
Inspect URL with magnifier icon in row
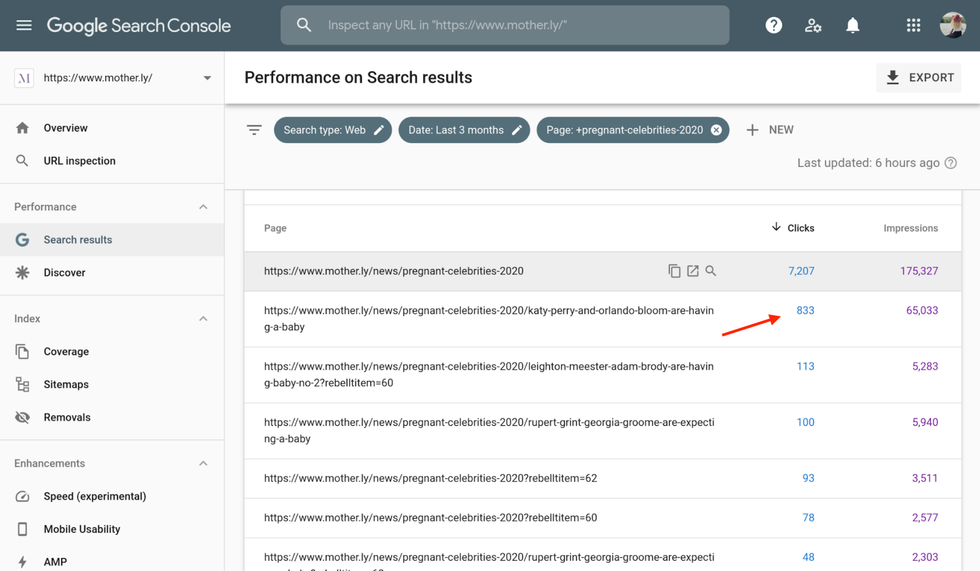pos(711,271)
